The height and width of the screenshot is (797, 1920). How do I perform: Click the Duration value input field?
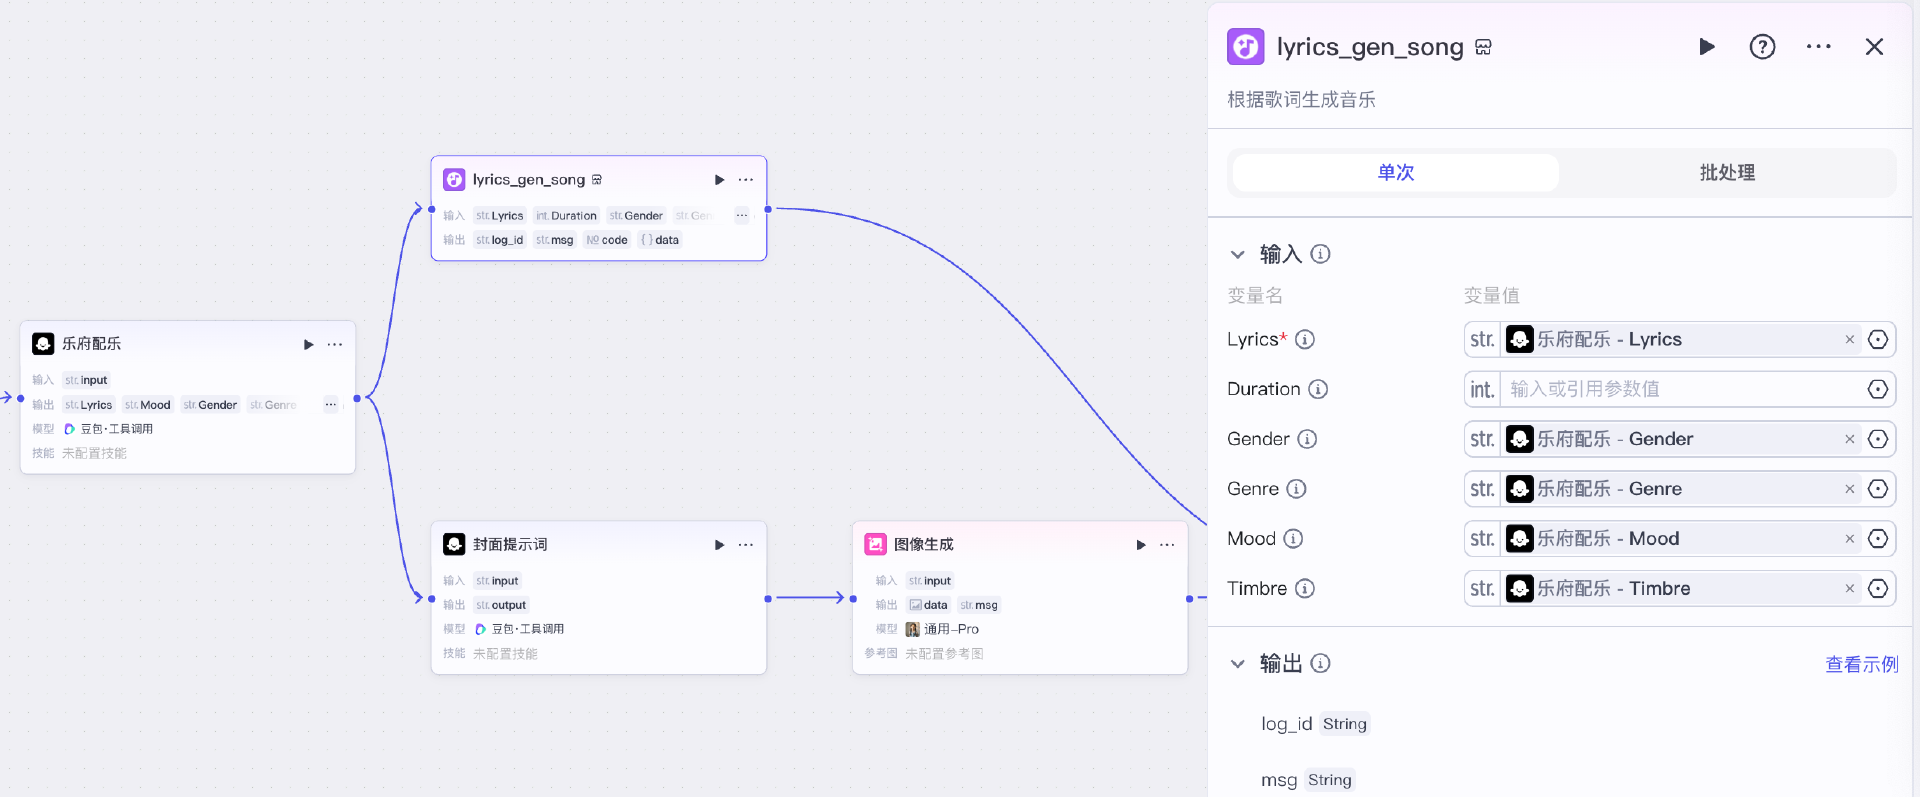[x=1680, y=389]
